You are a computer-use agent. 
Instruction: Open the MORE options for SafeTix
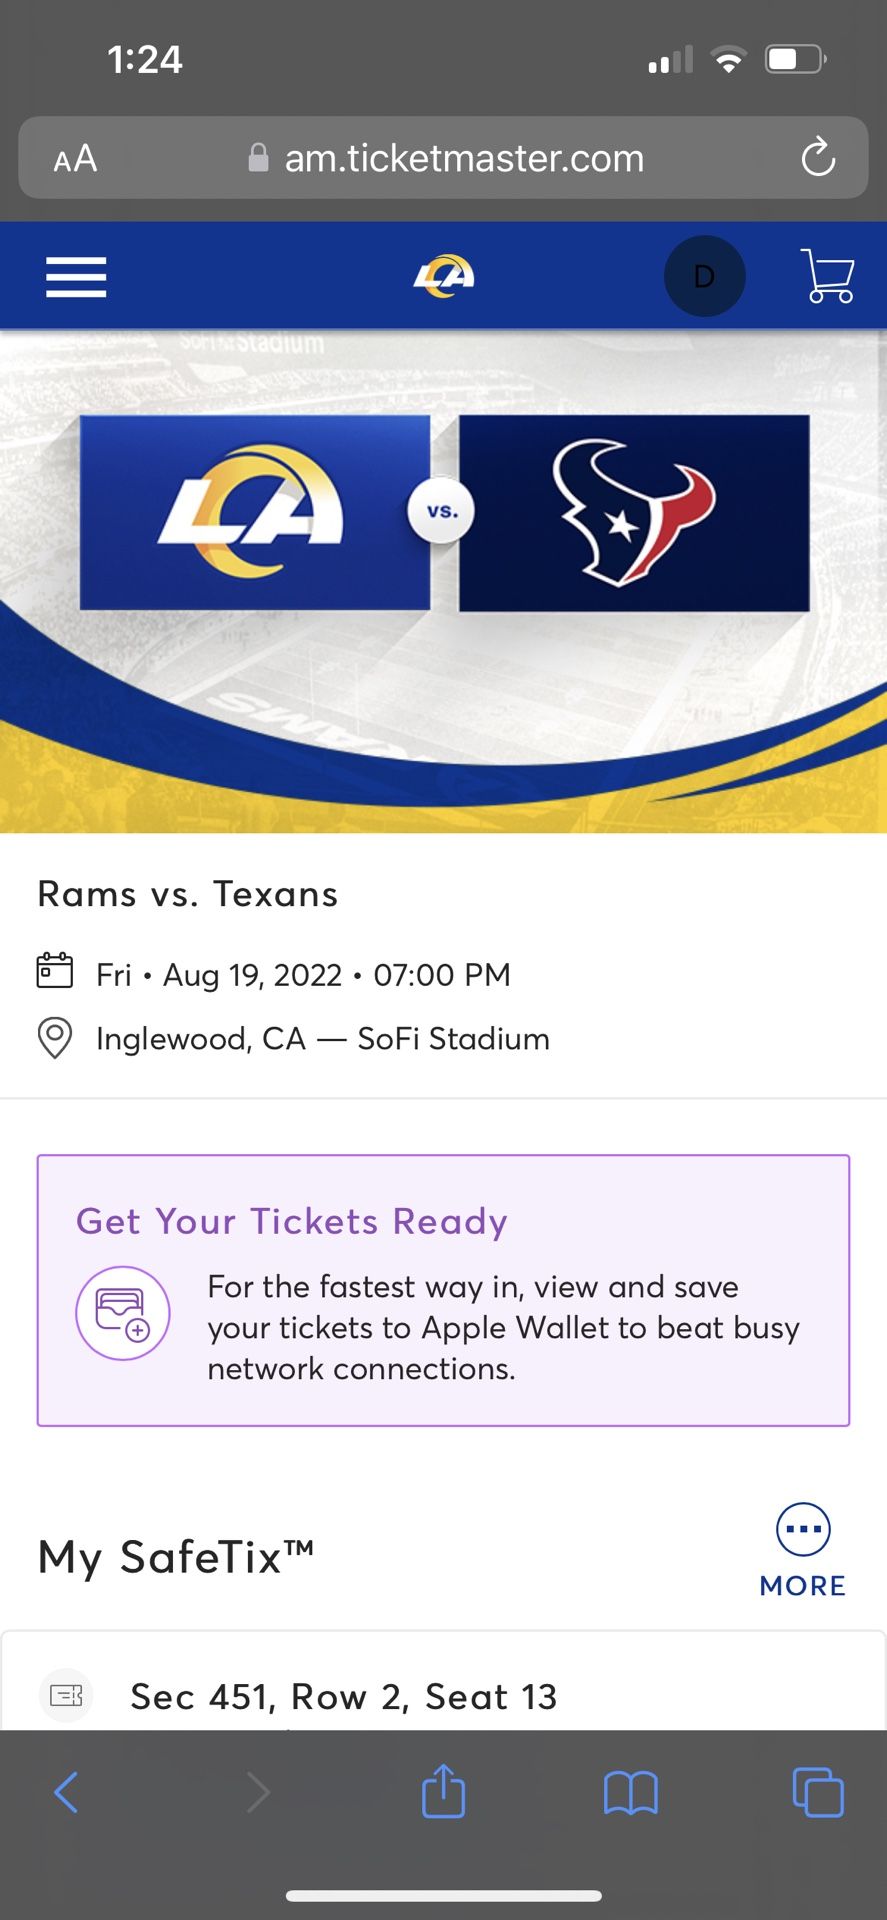tap(803, 1550)
